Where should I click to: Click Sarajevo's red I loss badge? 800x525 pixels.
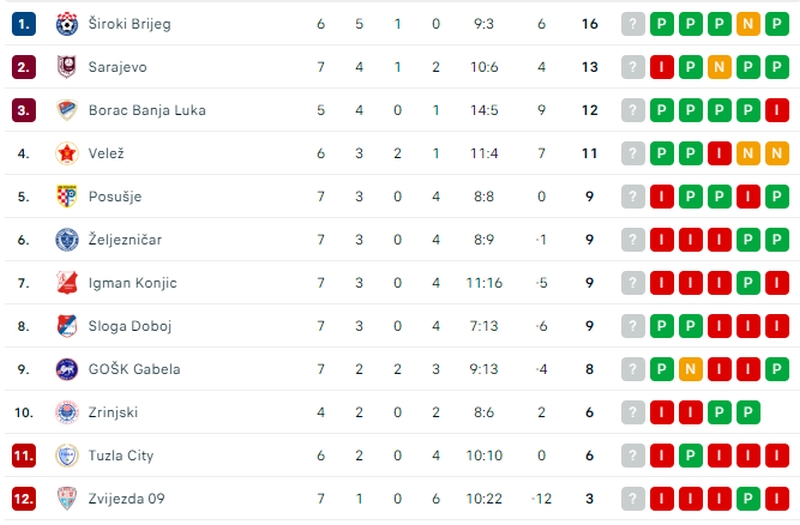coord(662,67)
